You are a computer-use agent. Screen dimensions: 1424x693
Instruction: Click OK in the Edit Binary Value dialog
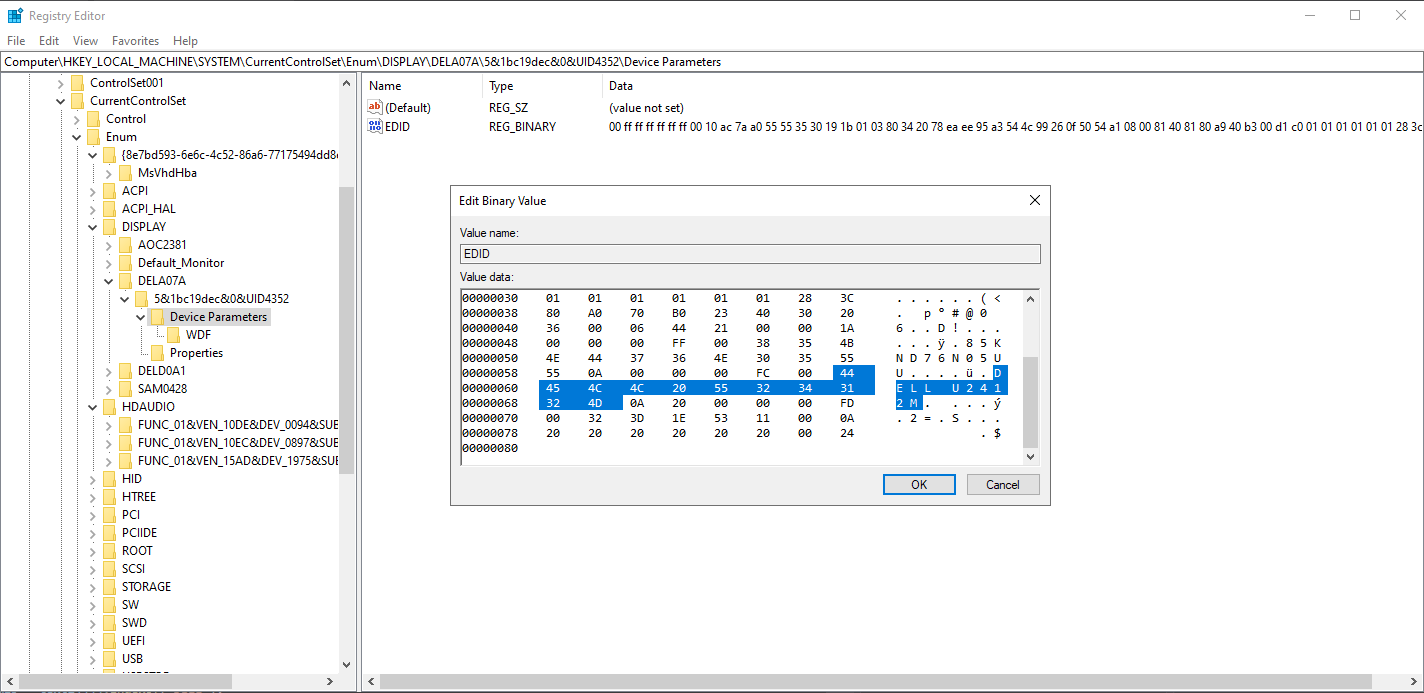(x=918, y=484)
